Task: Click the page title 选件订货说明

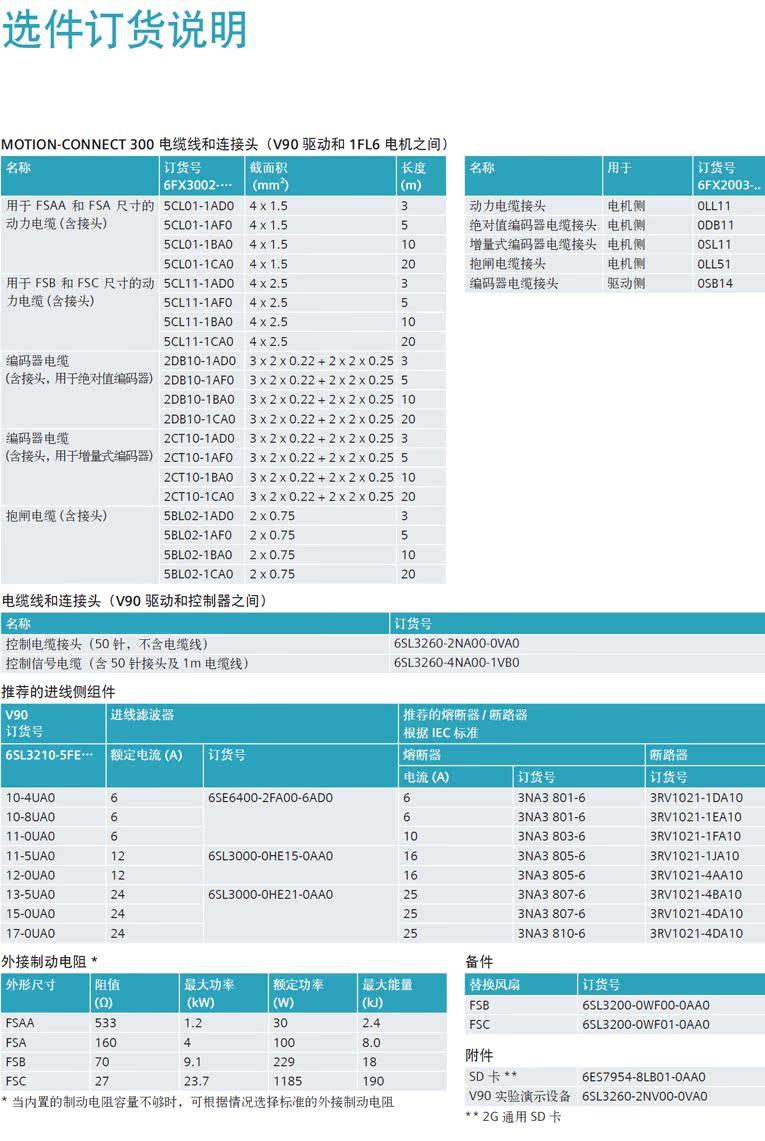Action: pyautogui.click(x=124, y=31)
